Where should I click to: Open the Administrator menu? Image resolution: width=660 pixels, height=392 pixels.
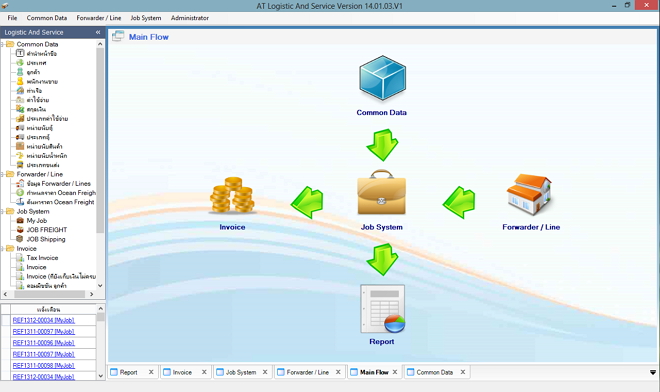[x=189, y=18]
